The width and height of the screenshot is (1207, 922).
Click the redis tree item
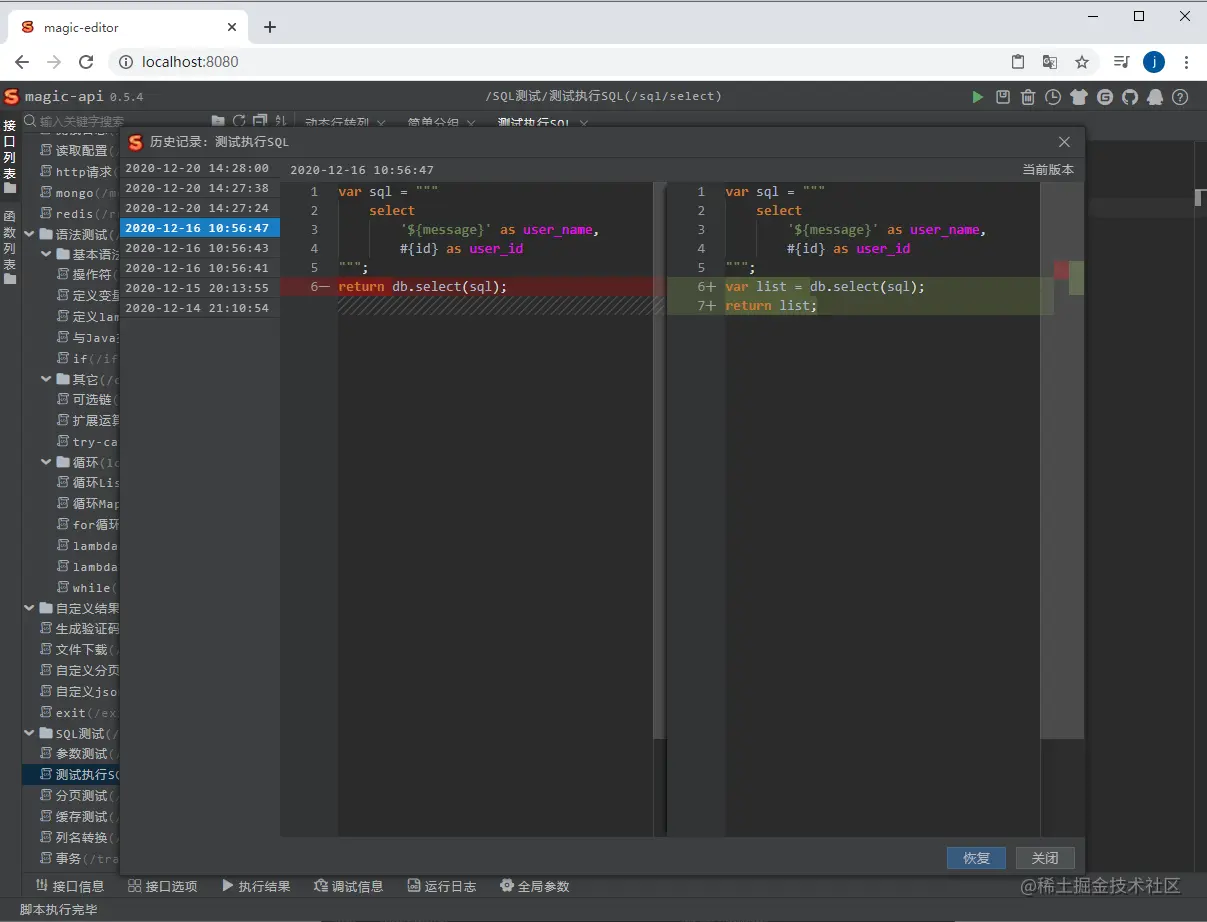click(79, 213)
